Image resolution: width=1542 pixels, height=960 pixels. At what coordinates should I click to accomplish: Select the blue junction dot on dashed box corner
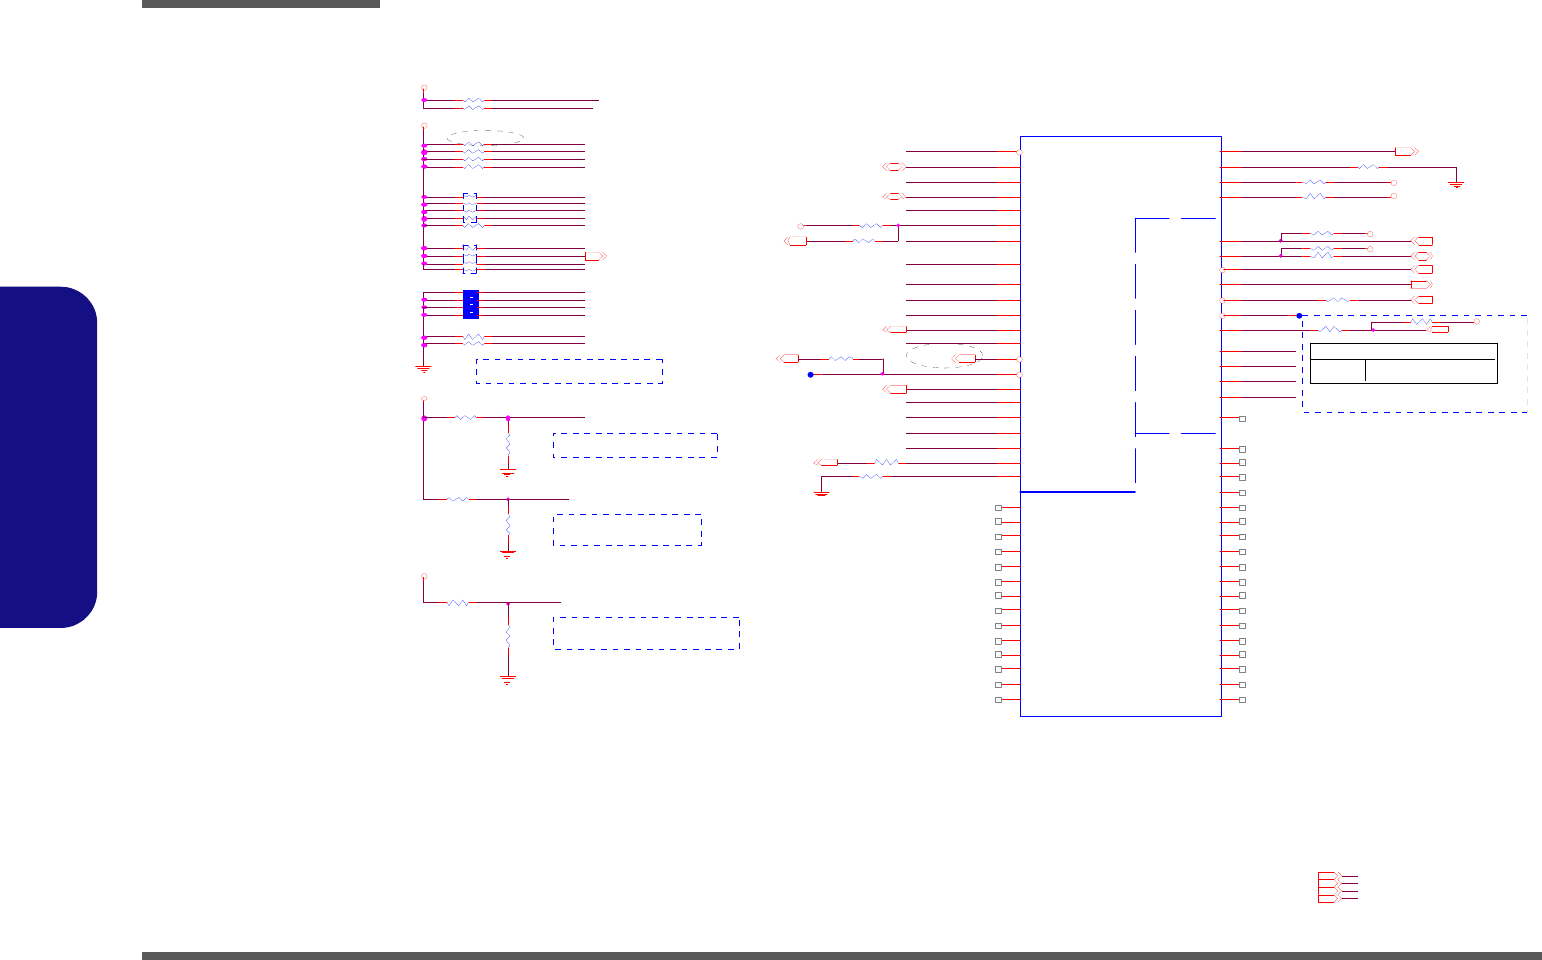pos(1299,316)
